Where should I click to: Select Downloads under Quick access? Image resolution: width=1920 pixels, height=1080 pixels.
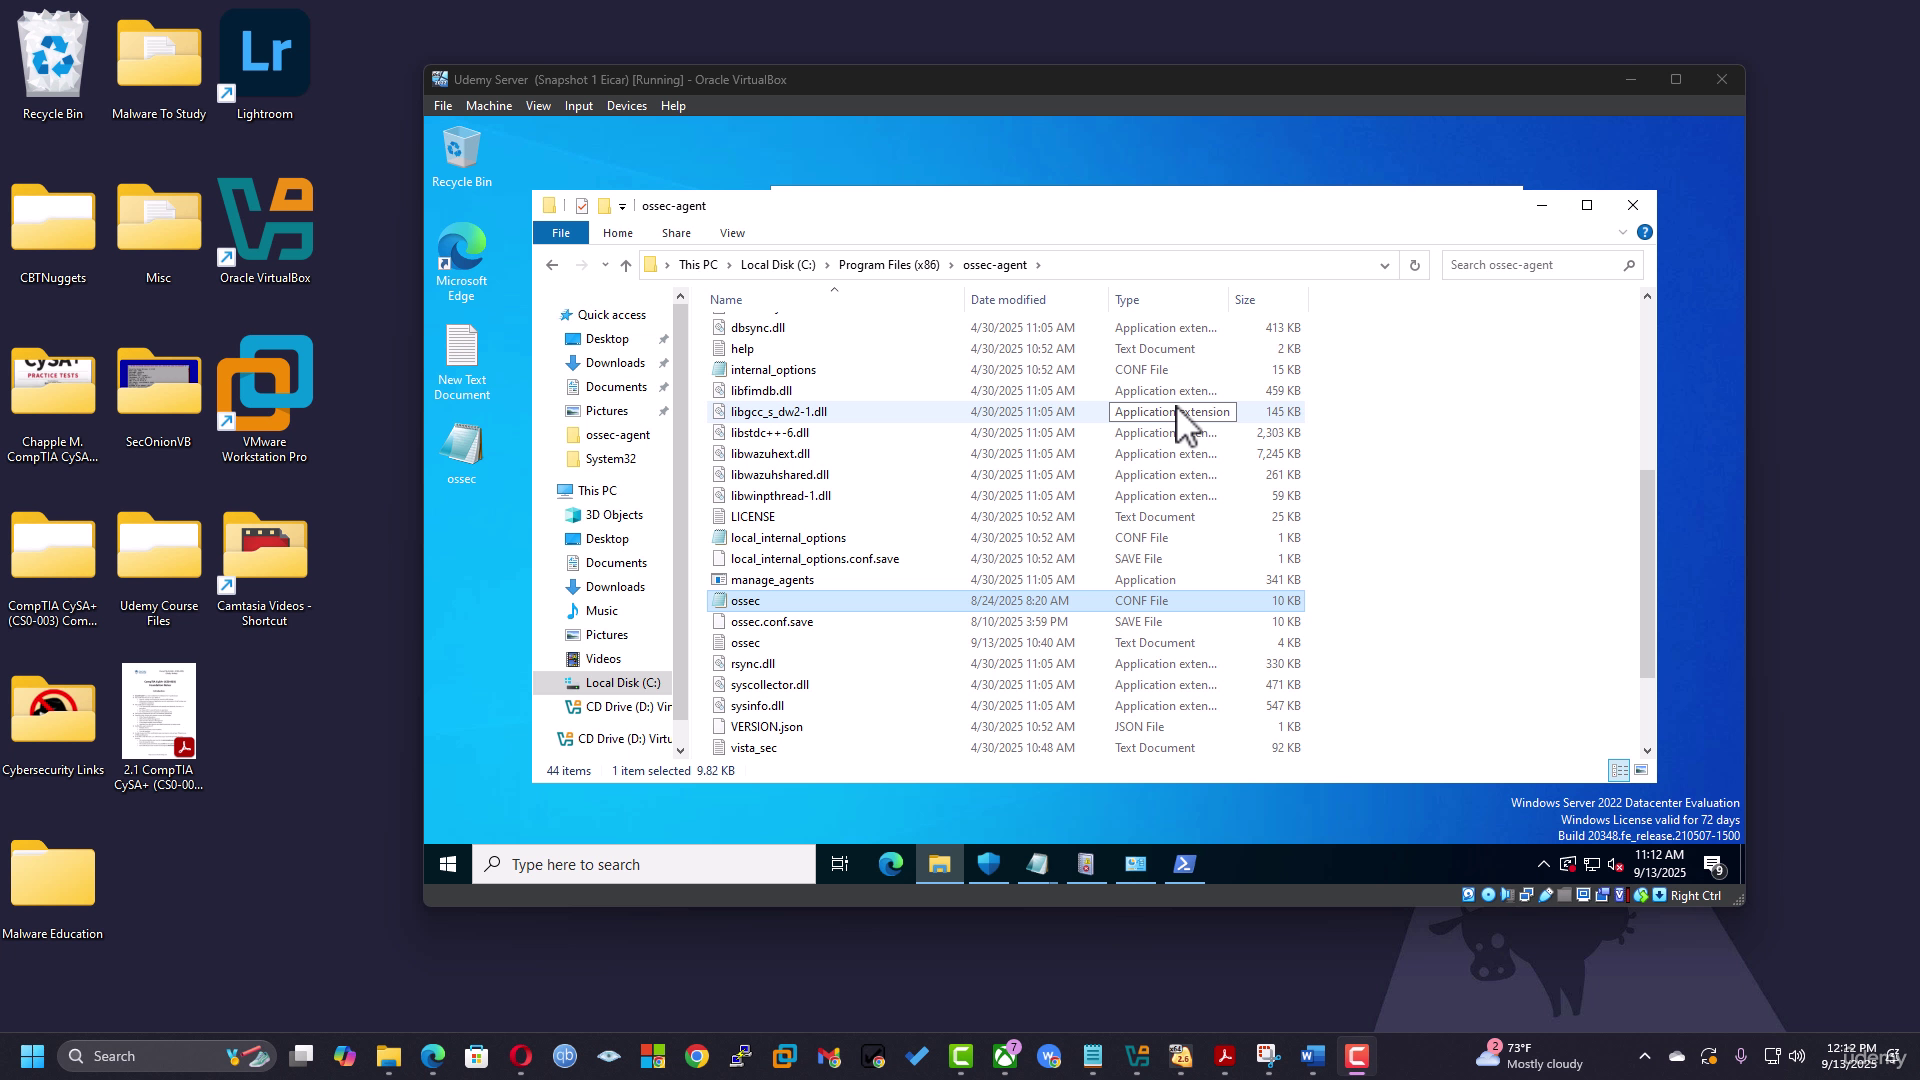[x=615, y=363]
